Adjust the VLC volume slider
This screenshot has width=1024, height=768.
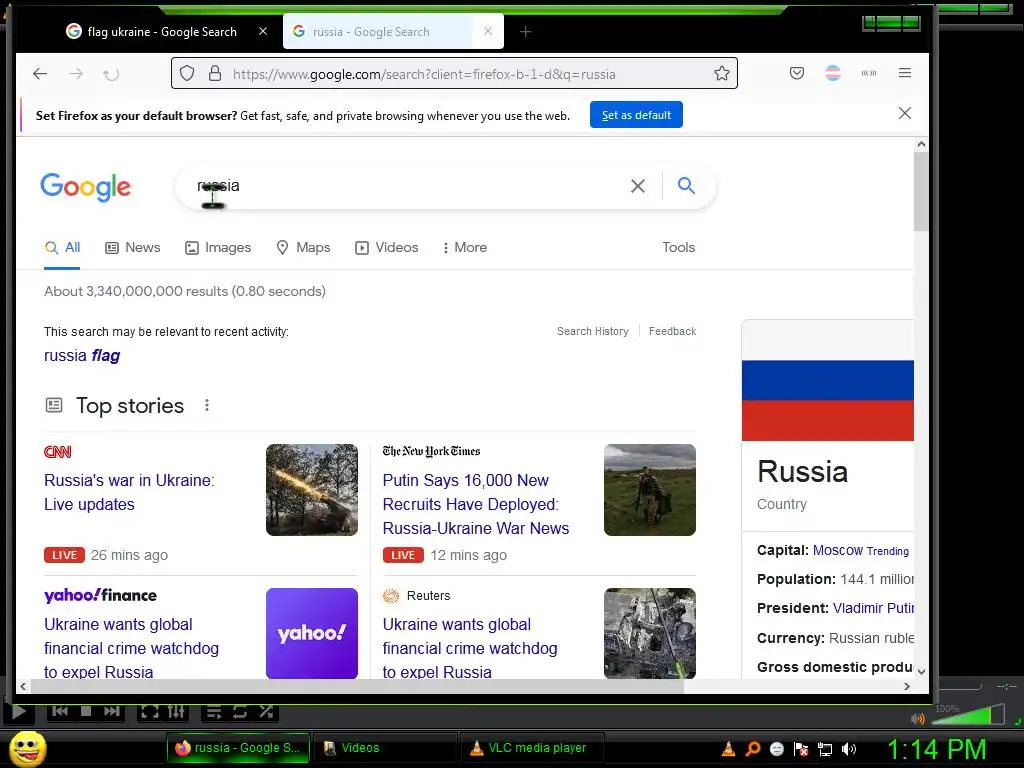[x=968, y=714]
